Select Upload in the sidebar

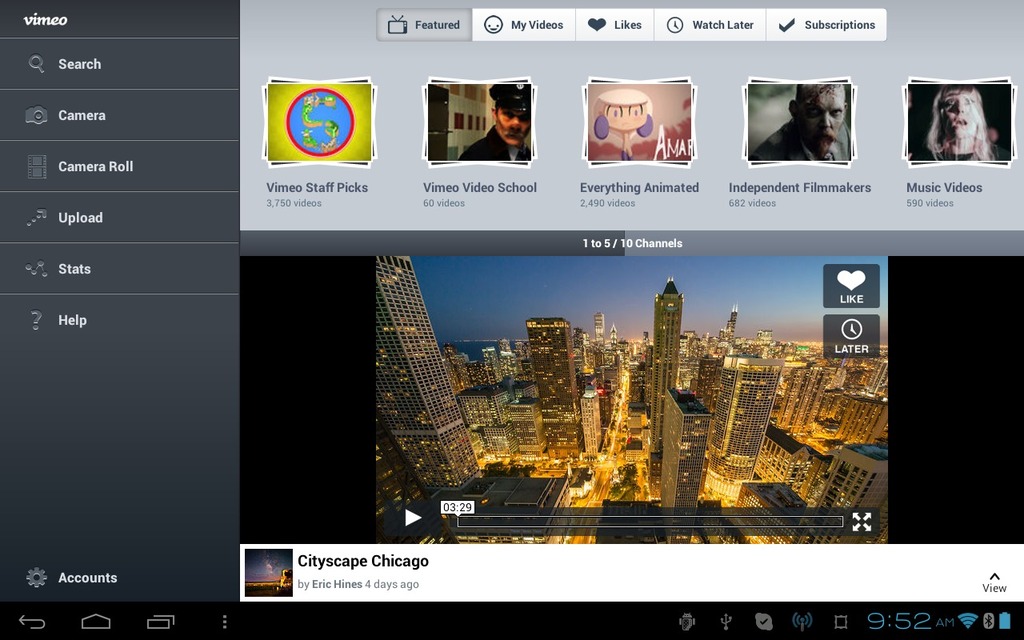120,217
